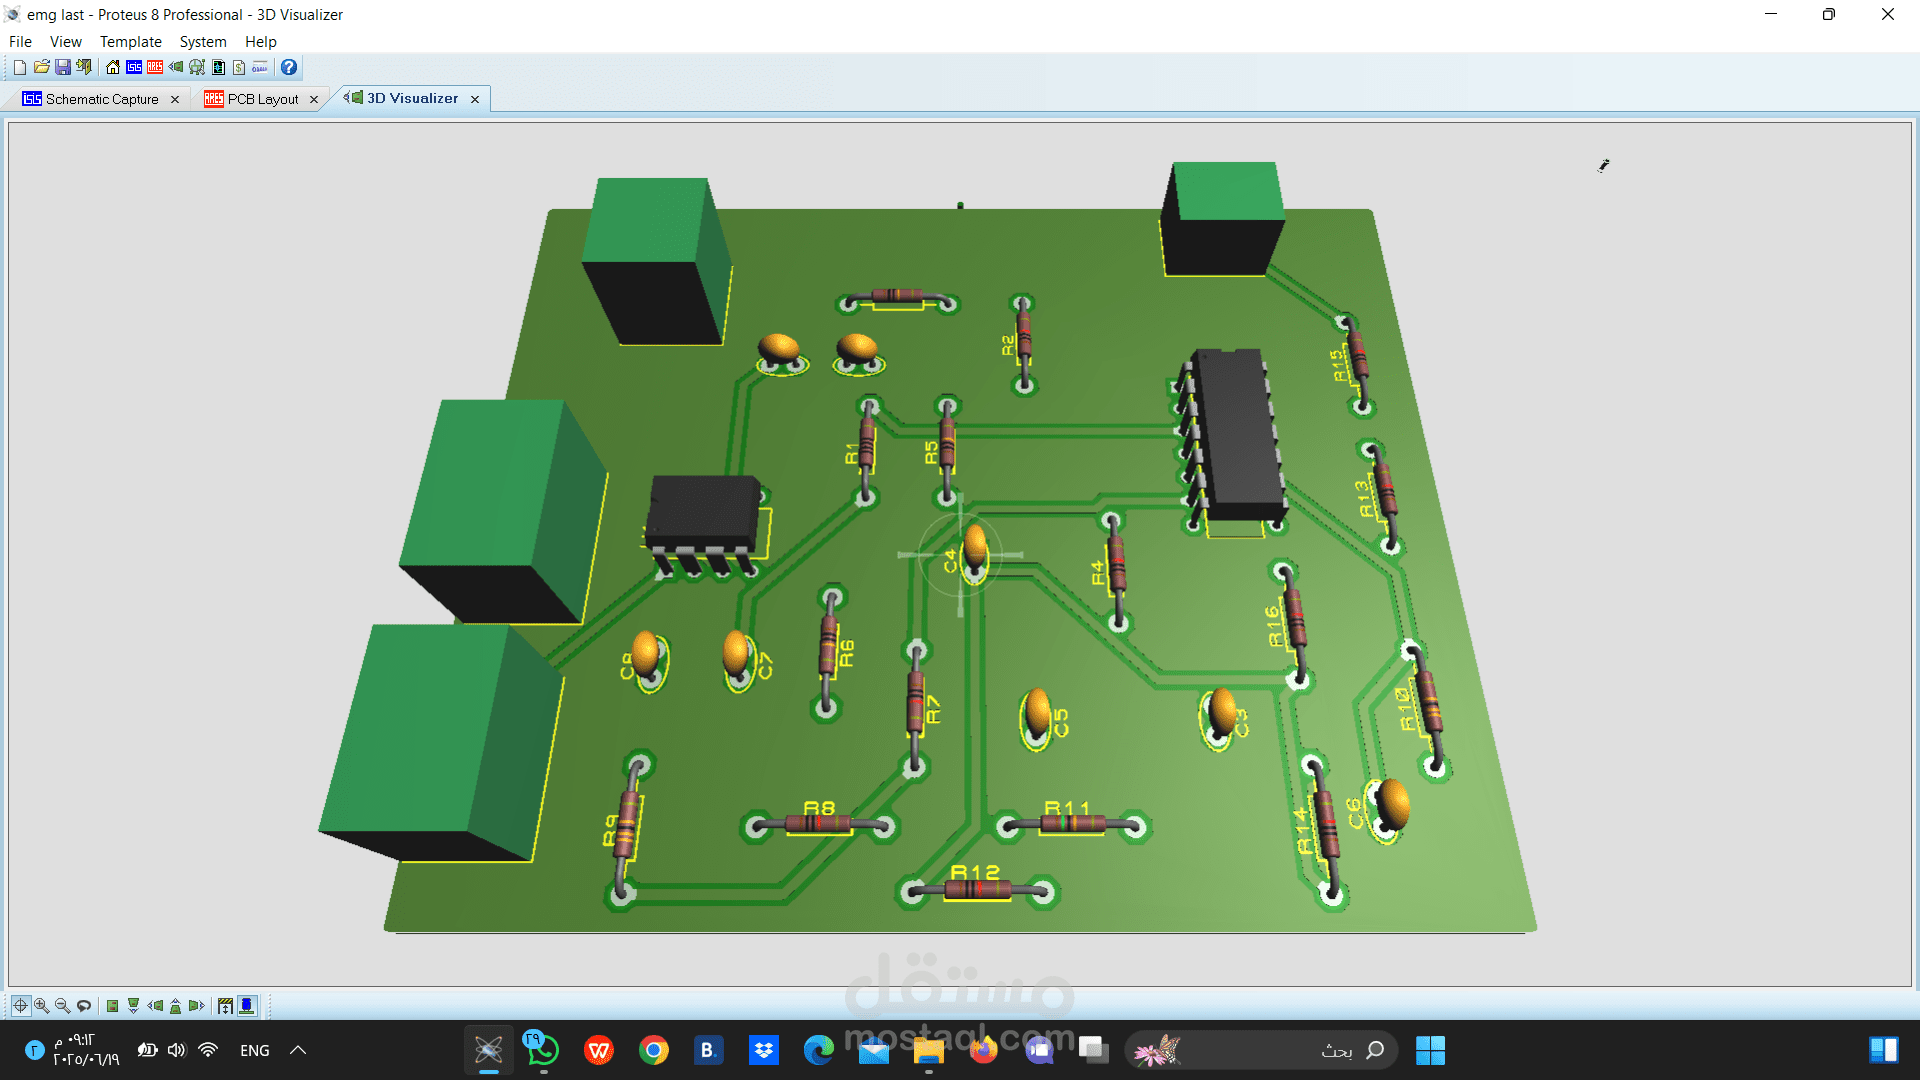Switch to right view of board

click(x=197, y=1006)
